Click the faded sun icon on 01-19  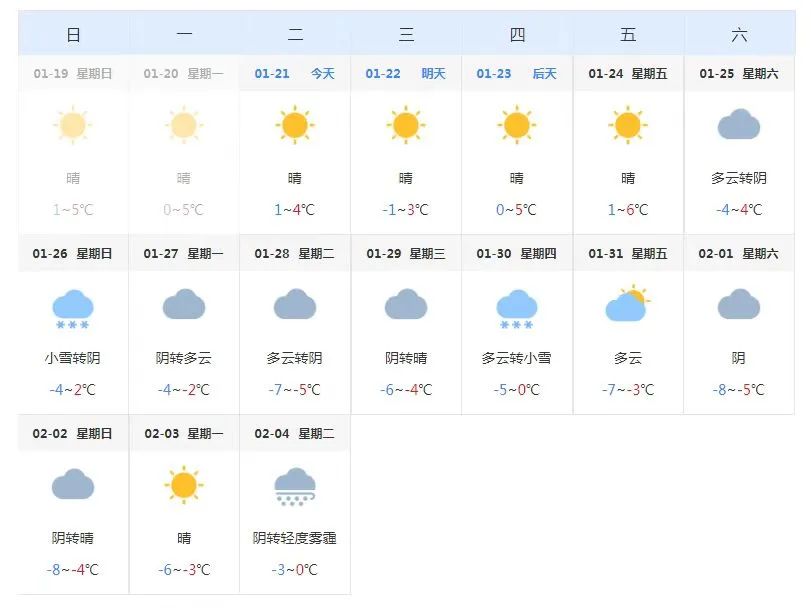tap(73, 125)
